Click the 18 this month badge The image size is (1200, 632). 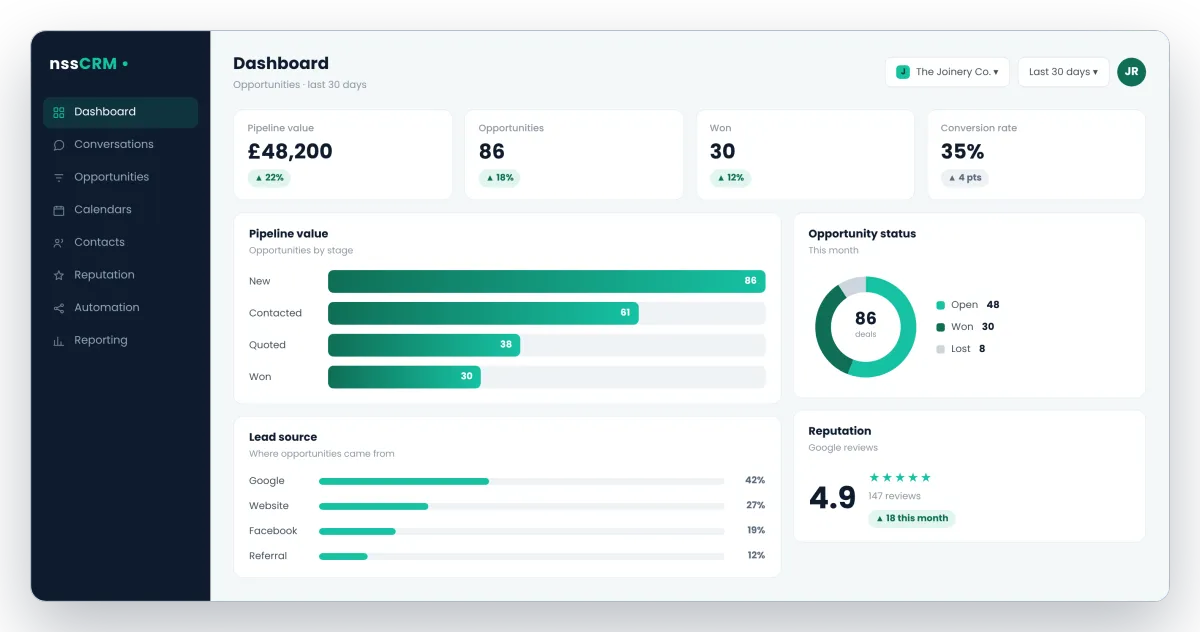tap(912, 518)
